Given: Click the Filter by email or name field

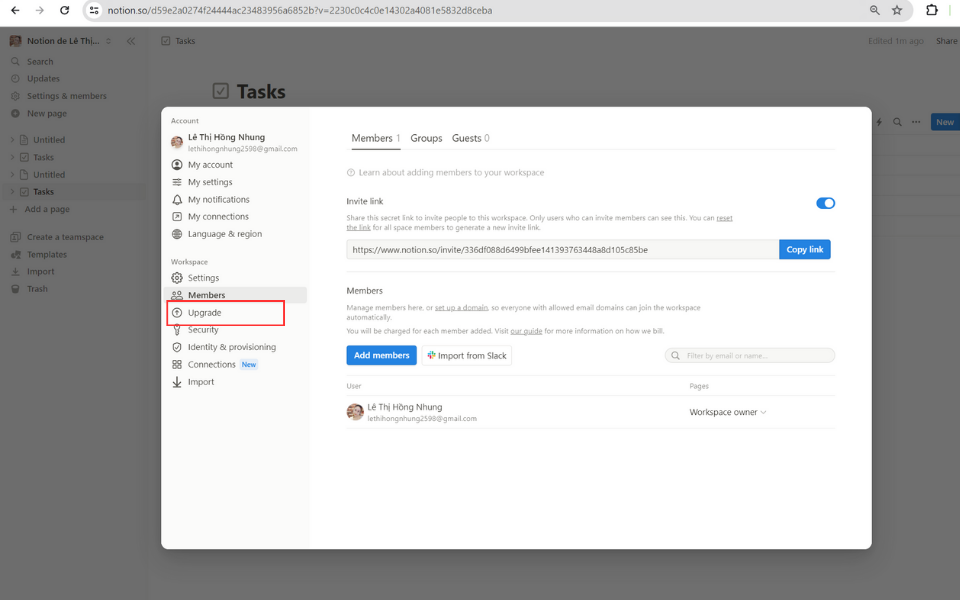Looking at the screenshot, I should 750,355.
